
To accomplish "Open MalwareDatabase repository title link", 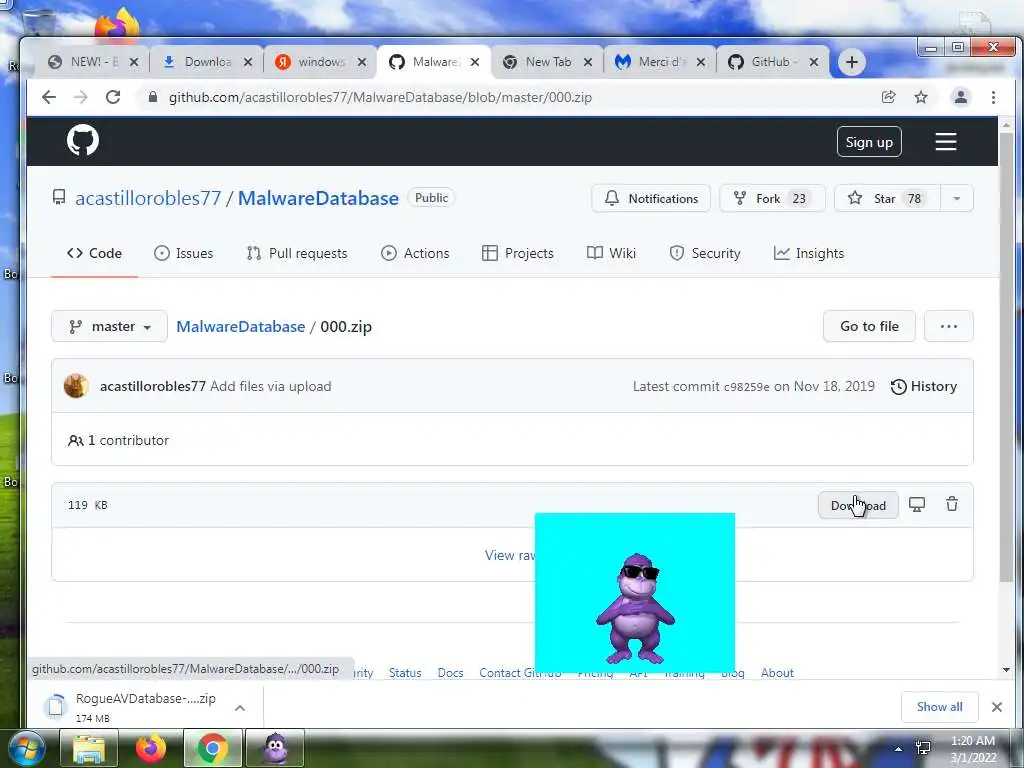I will [318, 199].
